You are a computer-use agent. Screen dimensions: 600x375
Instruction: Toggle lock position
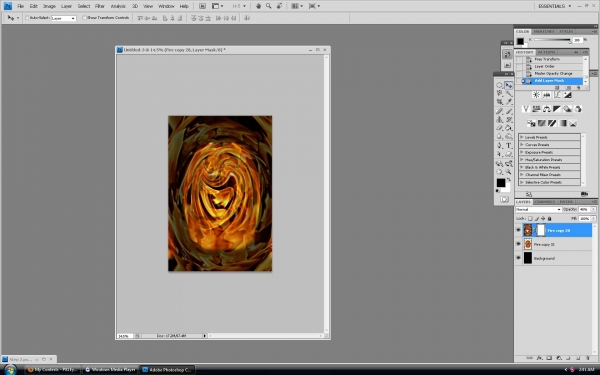[543, 218]
